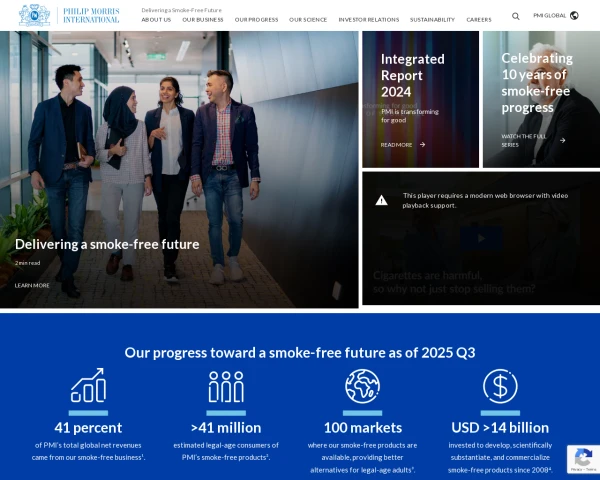Open the About Us menu
Image resolution: width=600 pixels, height=480 pixels.
pyautogui.click(x=156, y=19)
